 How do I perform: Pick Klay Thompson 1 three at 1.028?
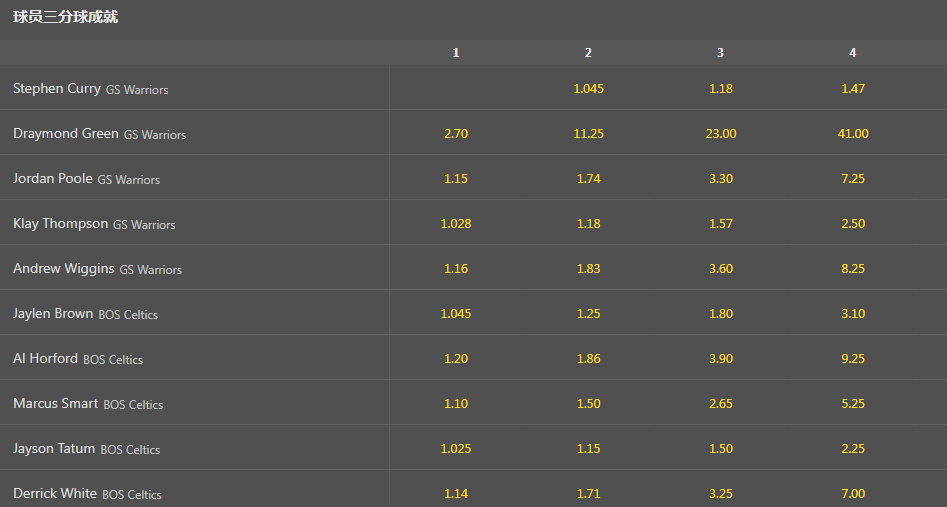coord(456,224)
